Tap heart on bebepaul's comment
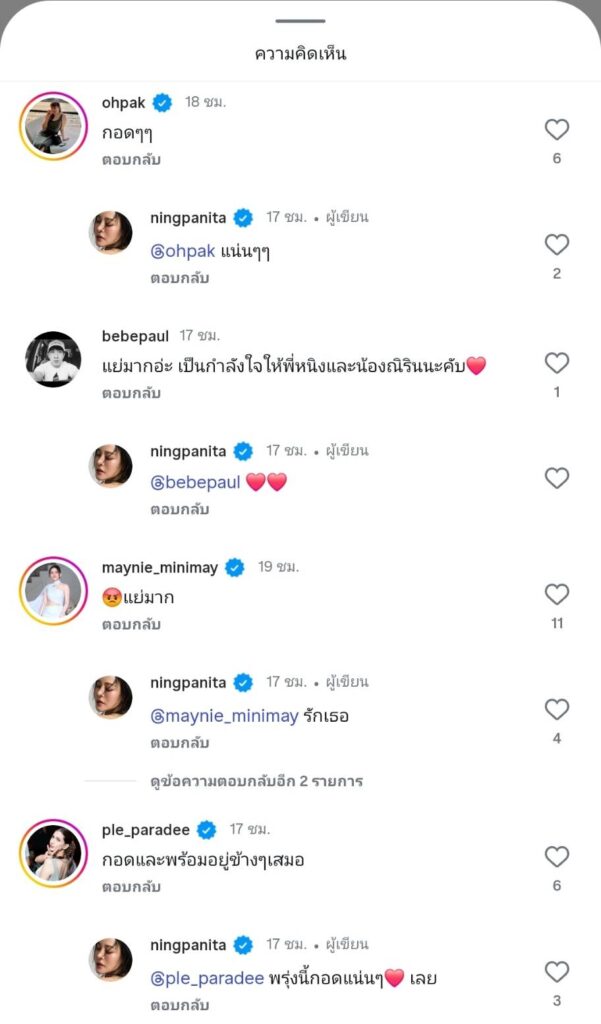Screen dimensions: 601x1024 [x=556, y=363]
